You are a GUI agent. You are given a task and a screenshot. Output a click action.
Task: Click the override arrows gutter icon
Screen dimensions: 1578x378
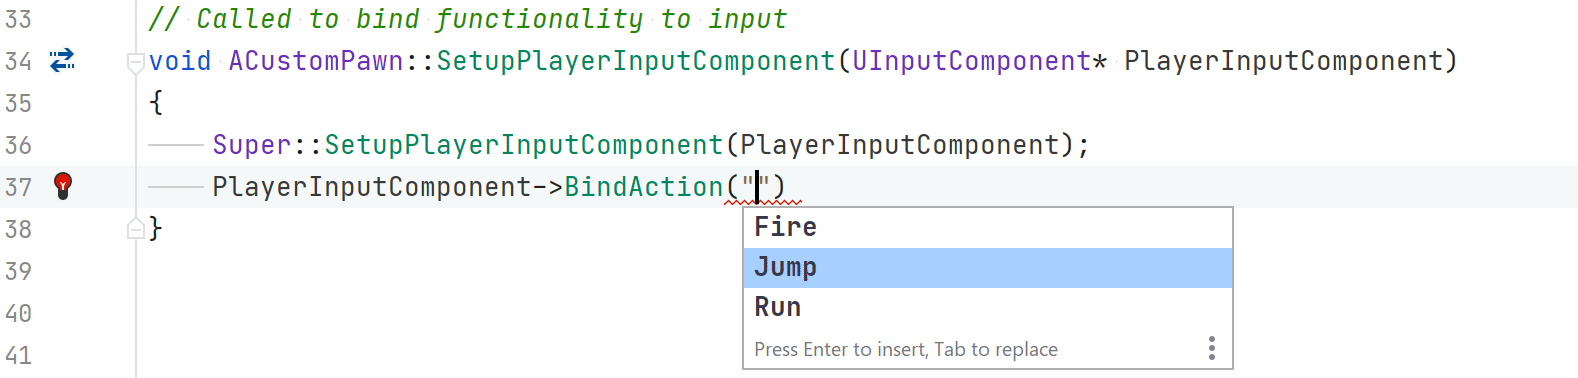[x=63, y=61]
